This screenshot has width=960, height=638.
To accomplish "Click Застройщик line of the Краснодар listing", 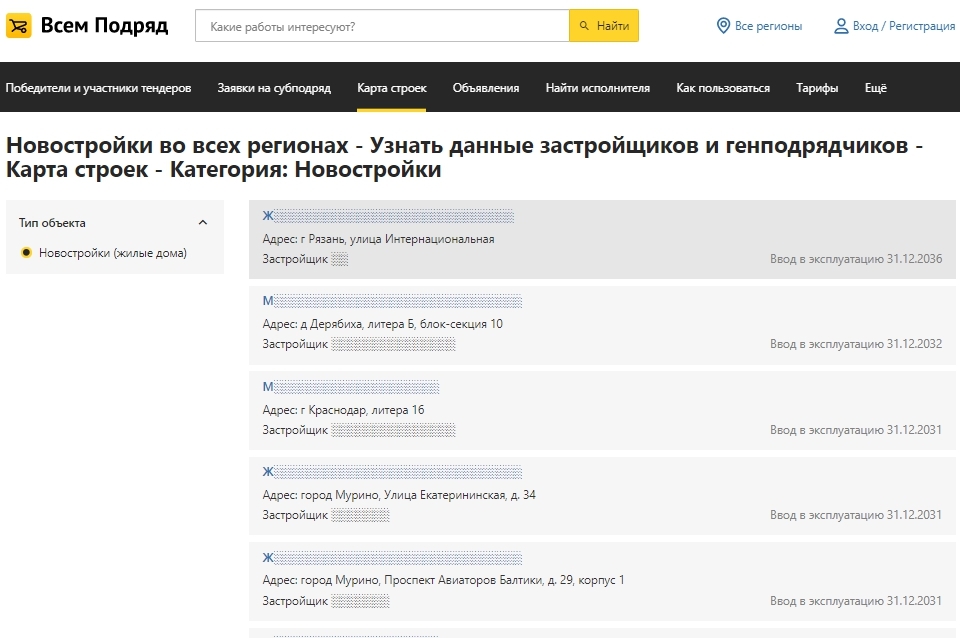I will click(x=359, y=430).
